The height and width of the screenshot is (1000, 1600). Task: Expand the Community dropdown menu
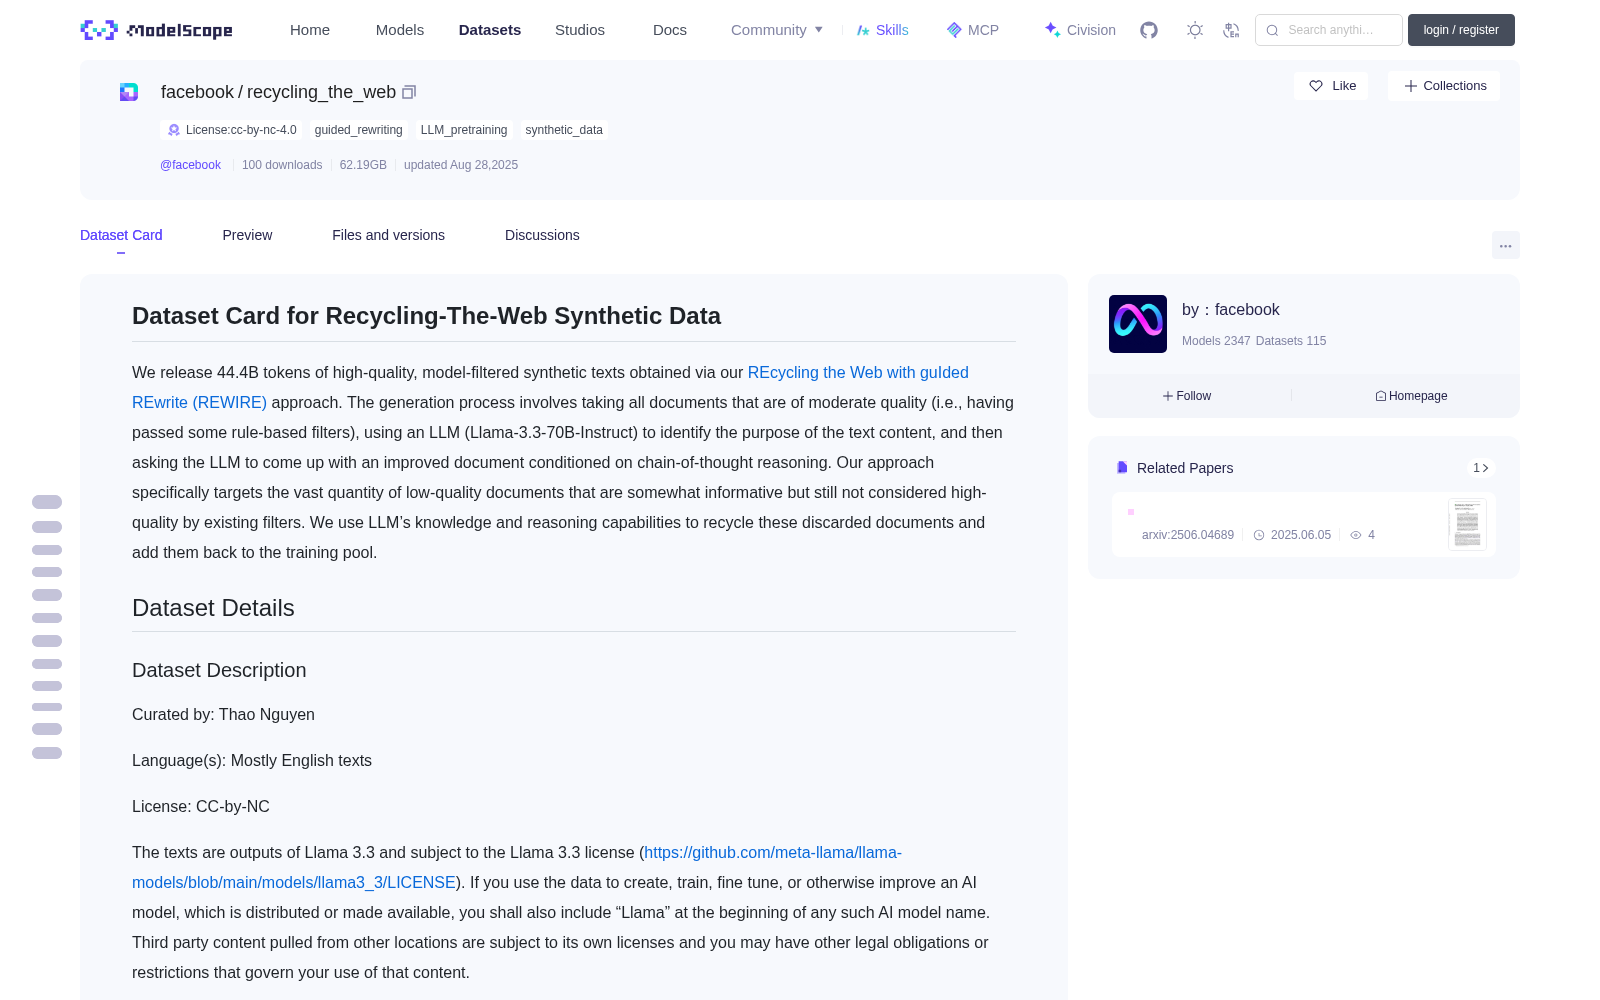777,30
